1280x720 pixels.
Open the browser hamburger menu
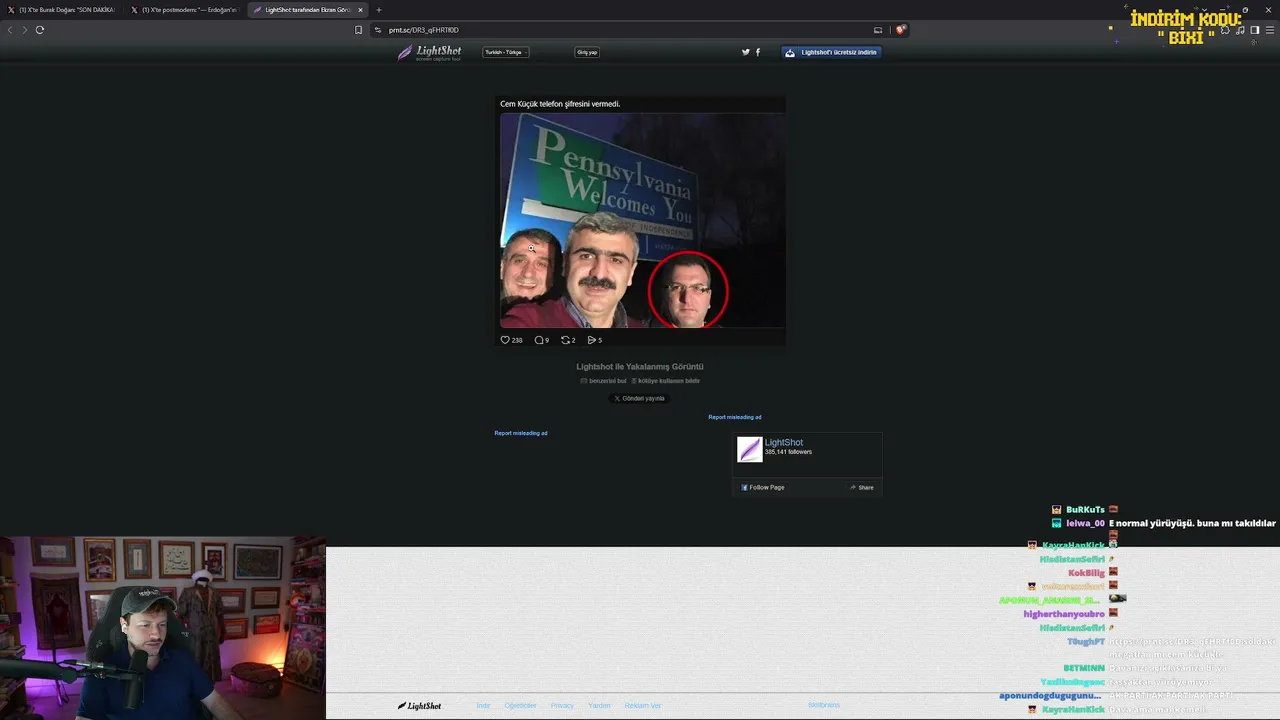pyautogui.click(x=1270, y=30)
